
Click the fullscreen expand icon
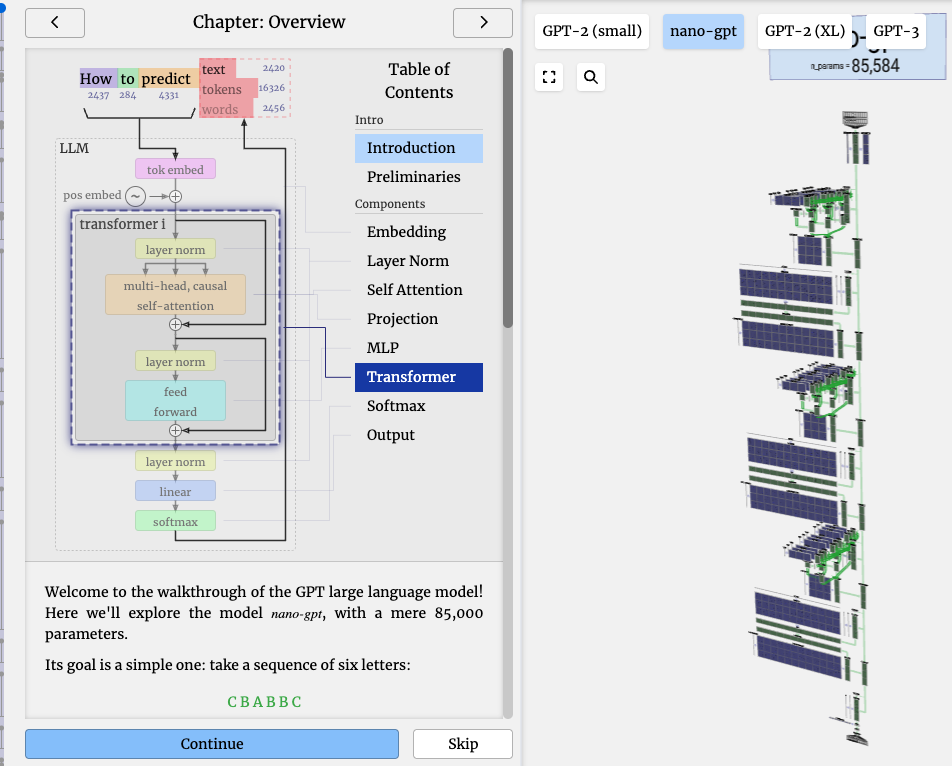(x=548, y=77)
